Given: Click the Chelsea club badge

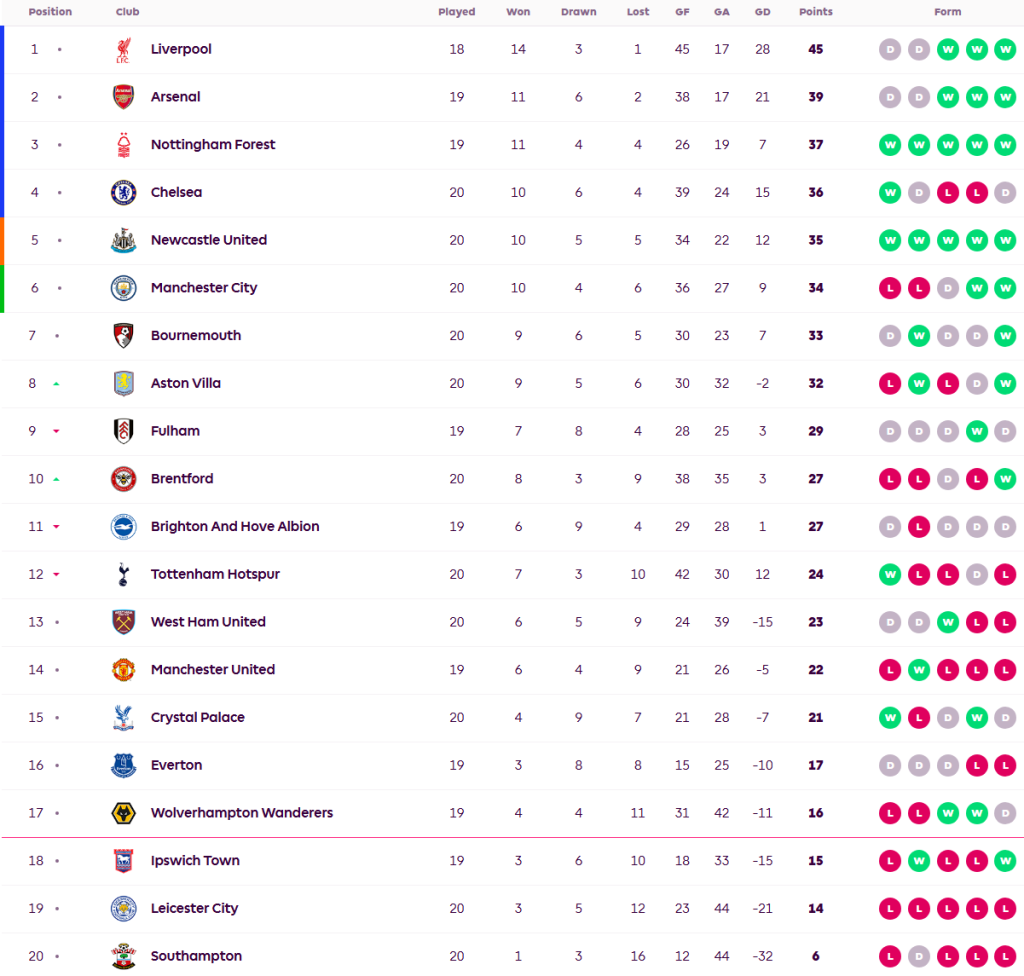Looking at the screenshot, I should click(123, 192).
